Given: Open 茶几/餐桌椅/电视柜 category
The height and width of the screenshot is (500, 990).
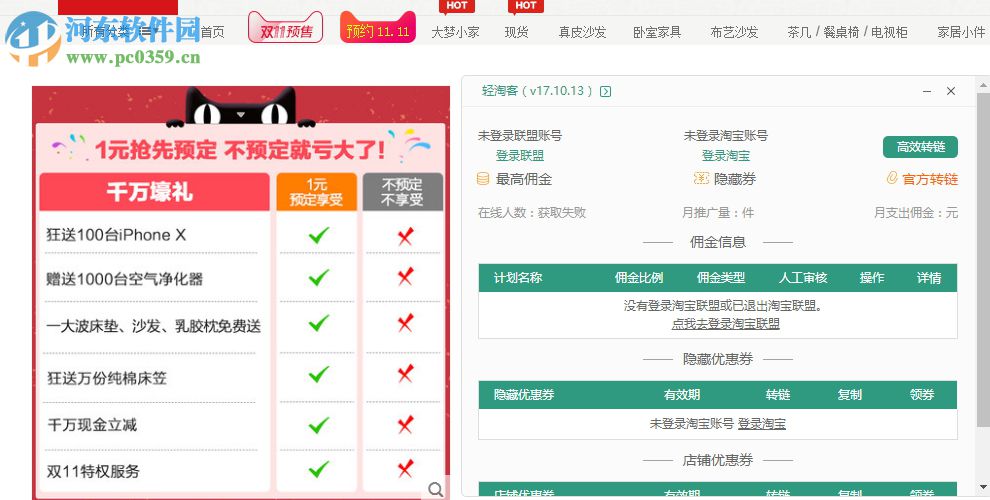Looking at the screenshot, I should tap(847, 32).
